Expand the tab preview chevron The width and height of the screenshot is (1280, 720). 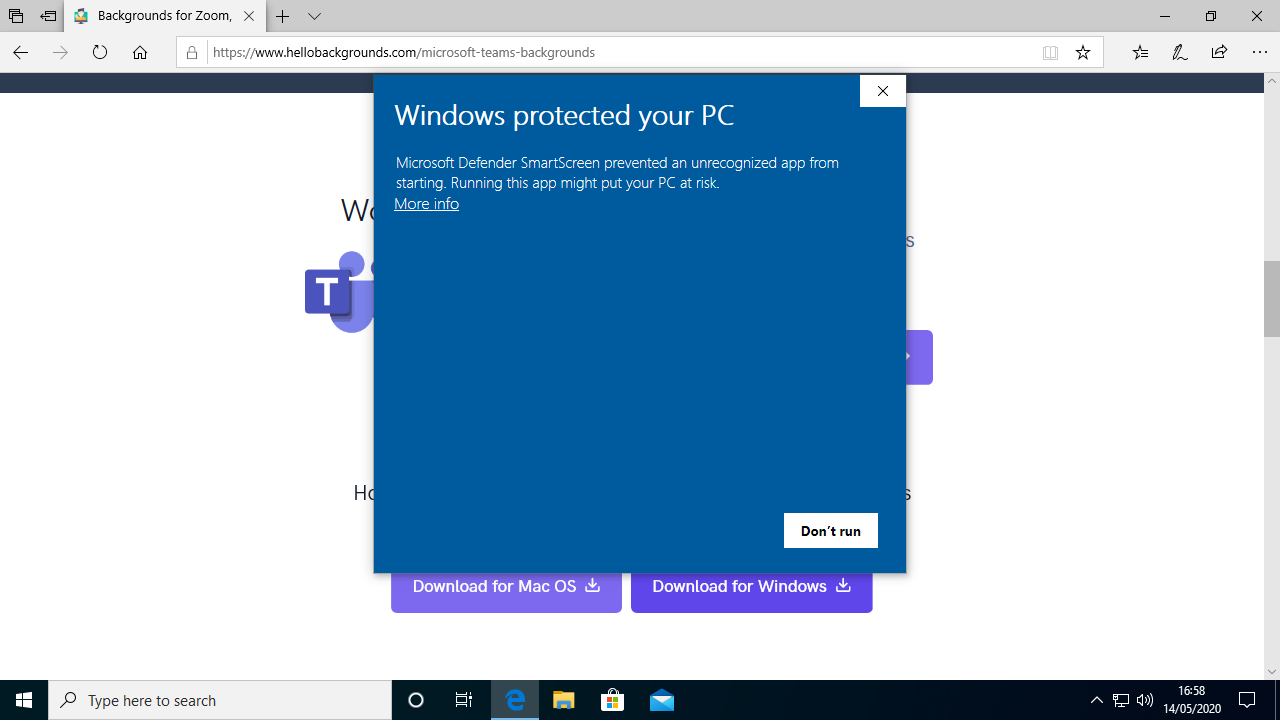314,16
